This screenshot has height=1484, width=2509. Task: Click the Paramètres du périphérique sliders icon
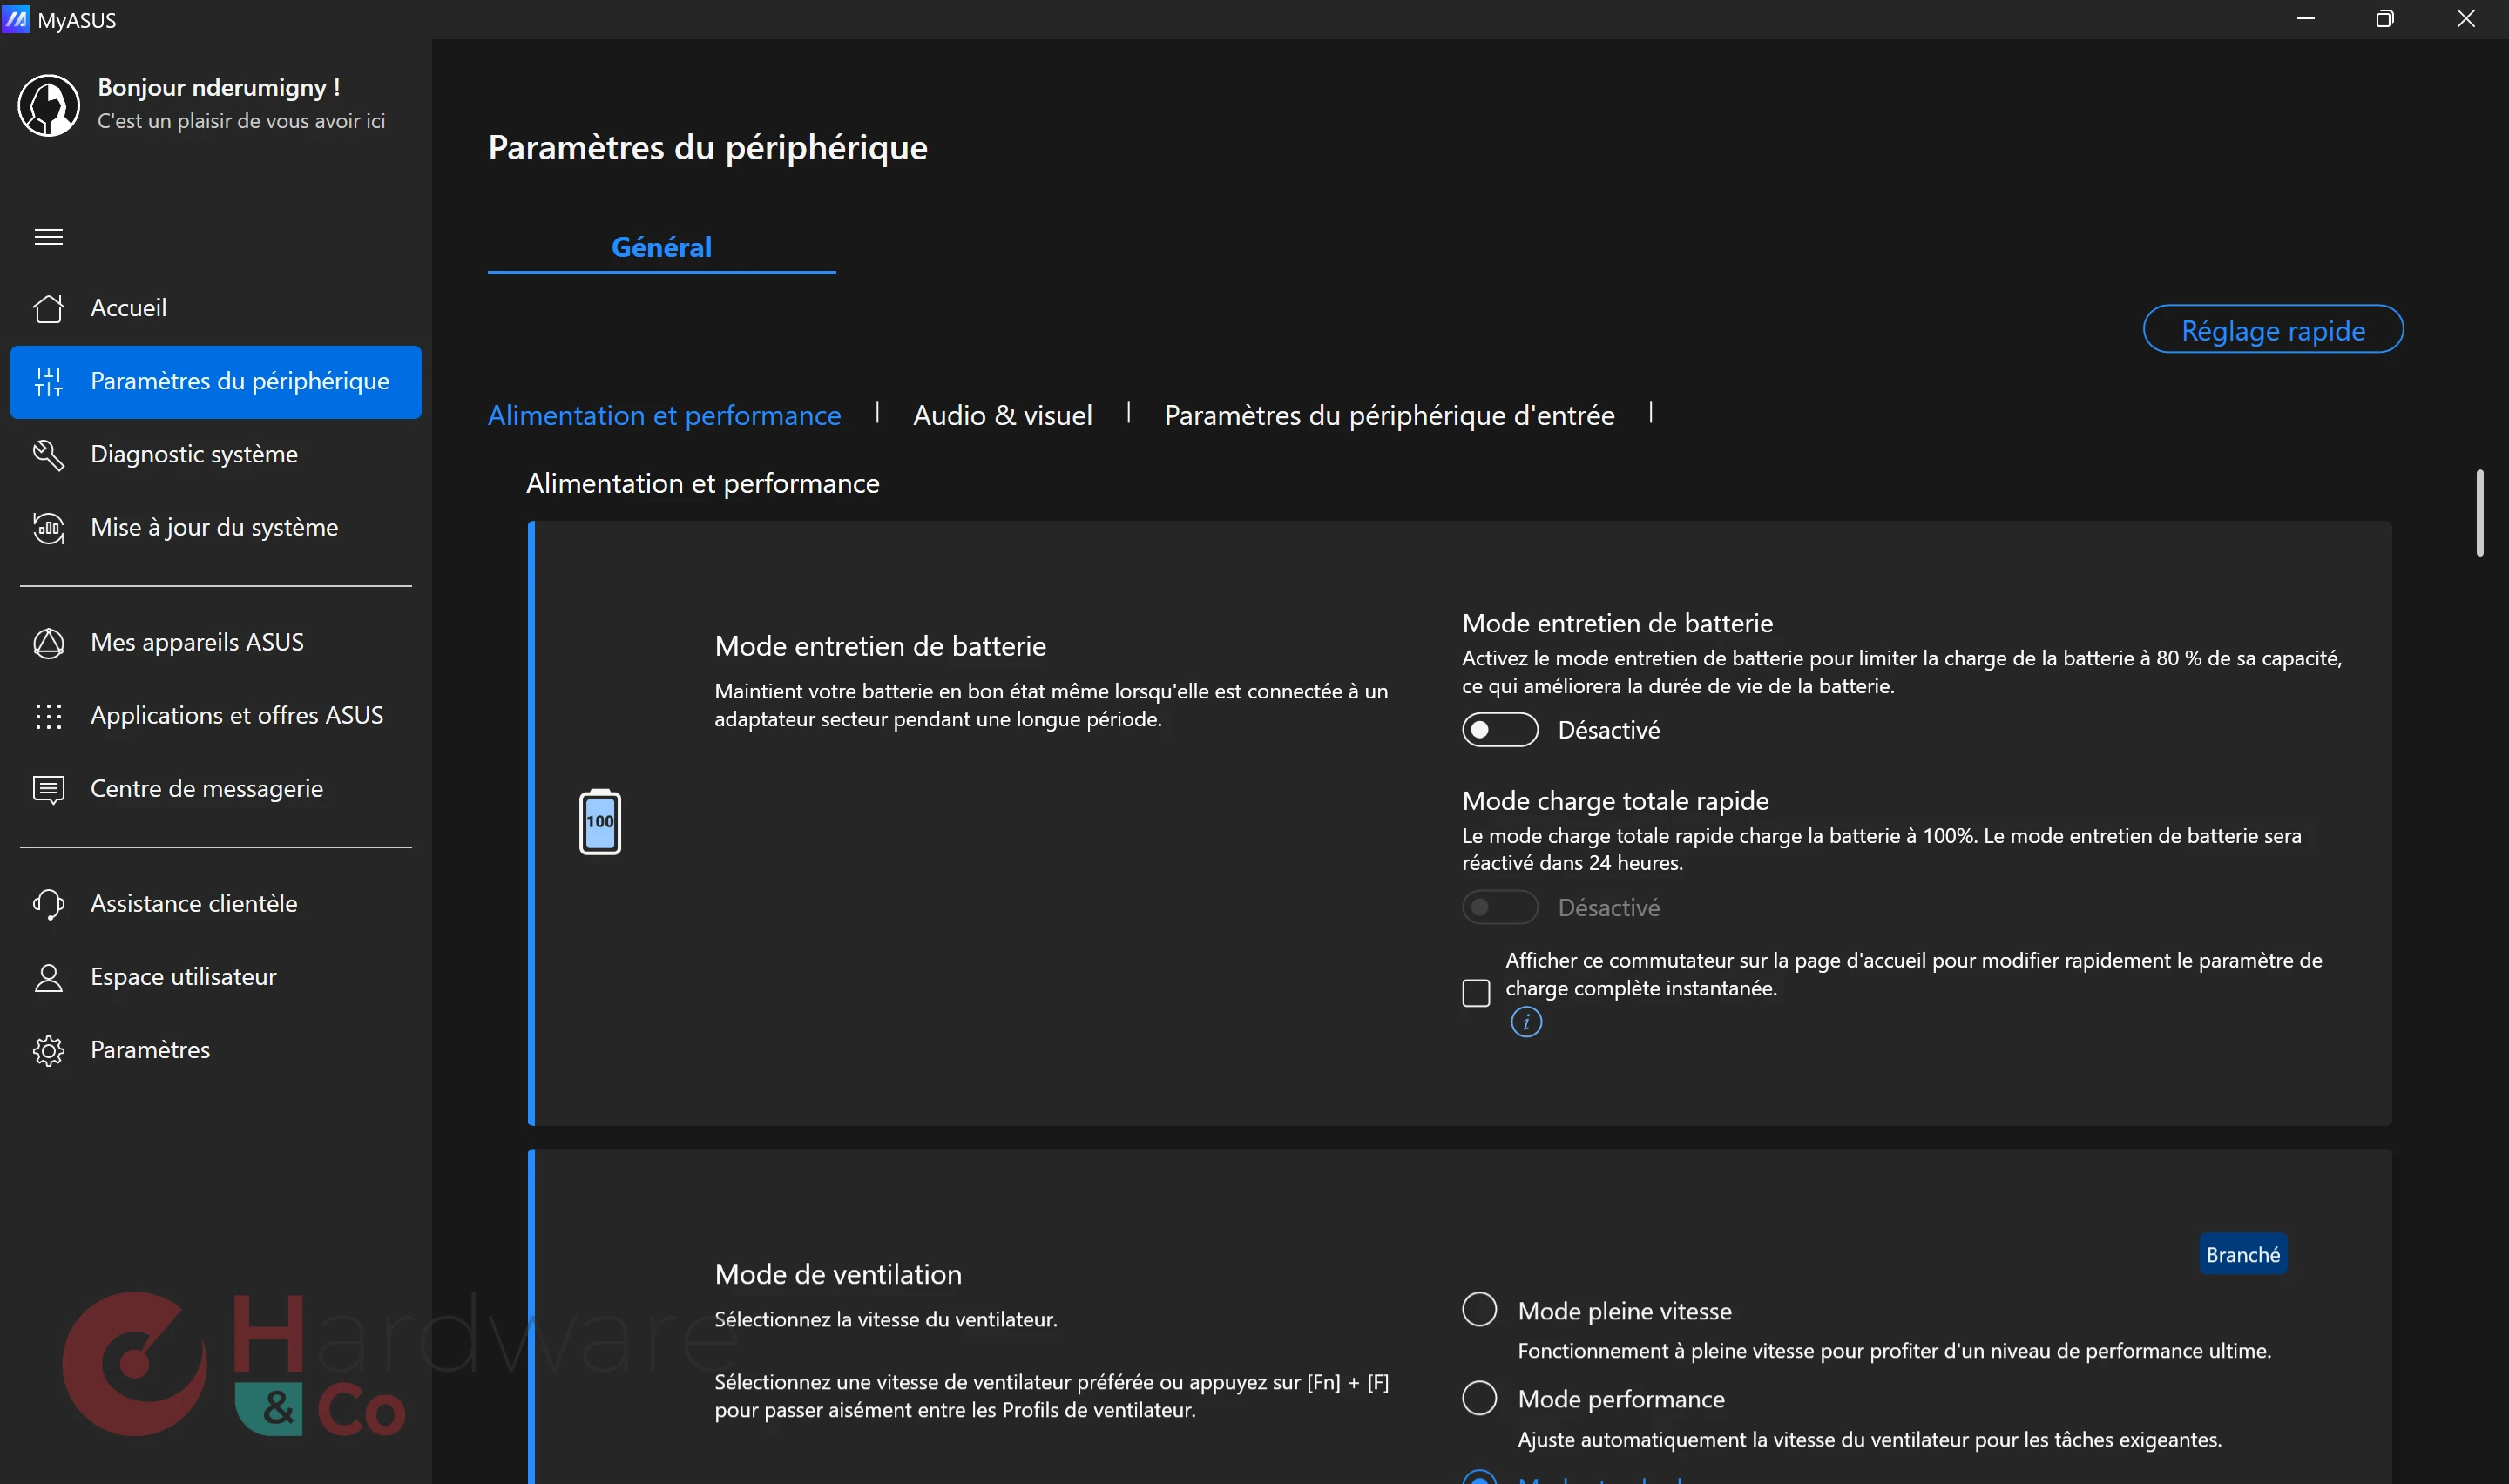coord(48,381)
